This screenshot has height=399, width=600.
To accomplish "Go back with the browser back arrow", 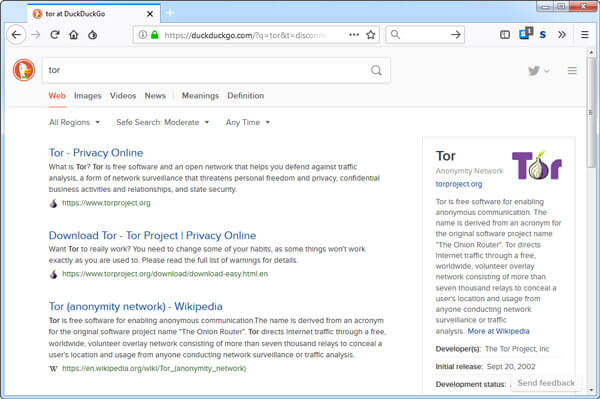I will pos(16,35).
